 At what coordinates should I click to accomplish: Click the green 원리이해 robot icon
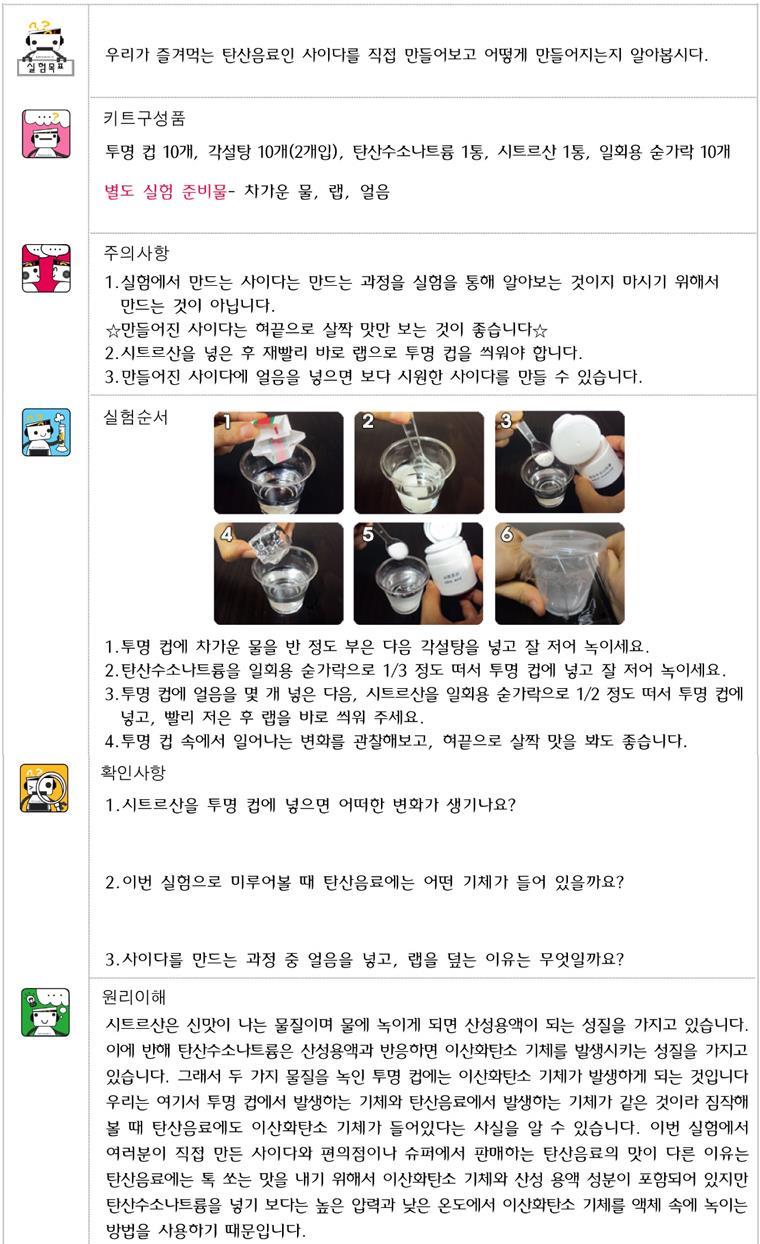click(45, 1011)
